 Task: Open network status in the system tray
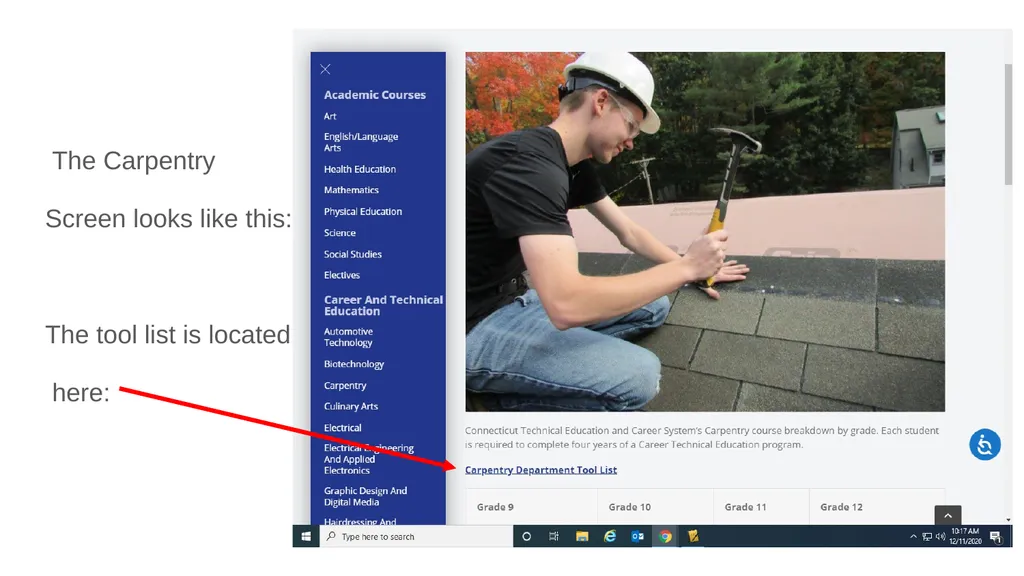927,537
